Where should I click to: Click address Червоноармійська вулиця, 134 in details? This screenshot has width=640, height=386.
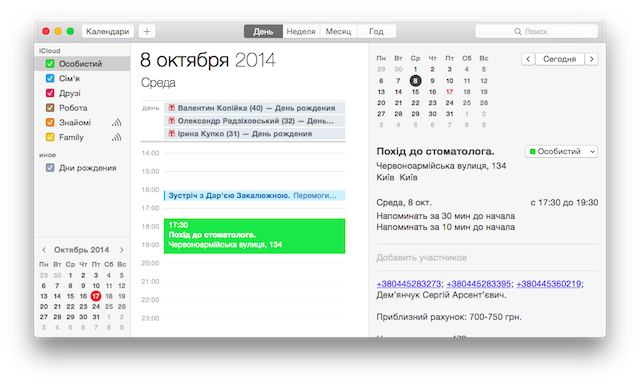[x=441, y=166]
